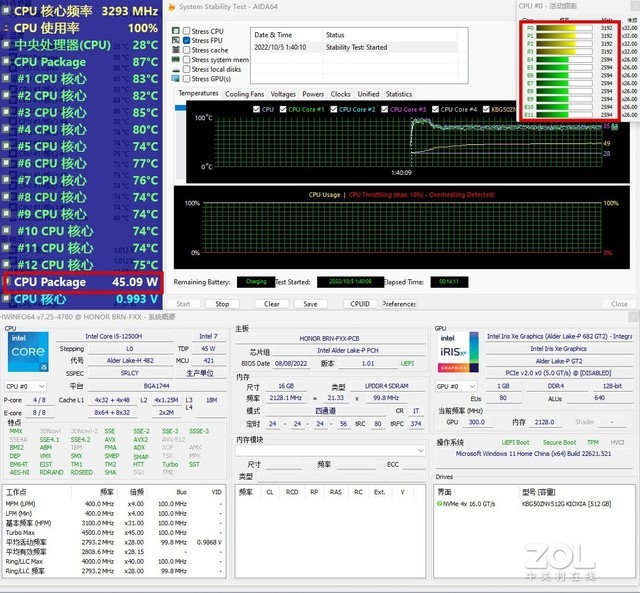Click the icon beside Stress GPU(s)
Viewport: 640px width, 593px height.
[176, 78]
